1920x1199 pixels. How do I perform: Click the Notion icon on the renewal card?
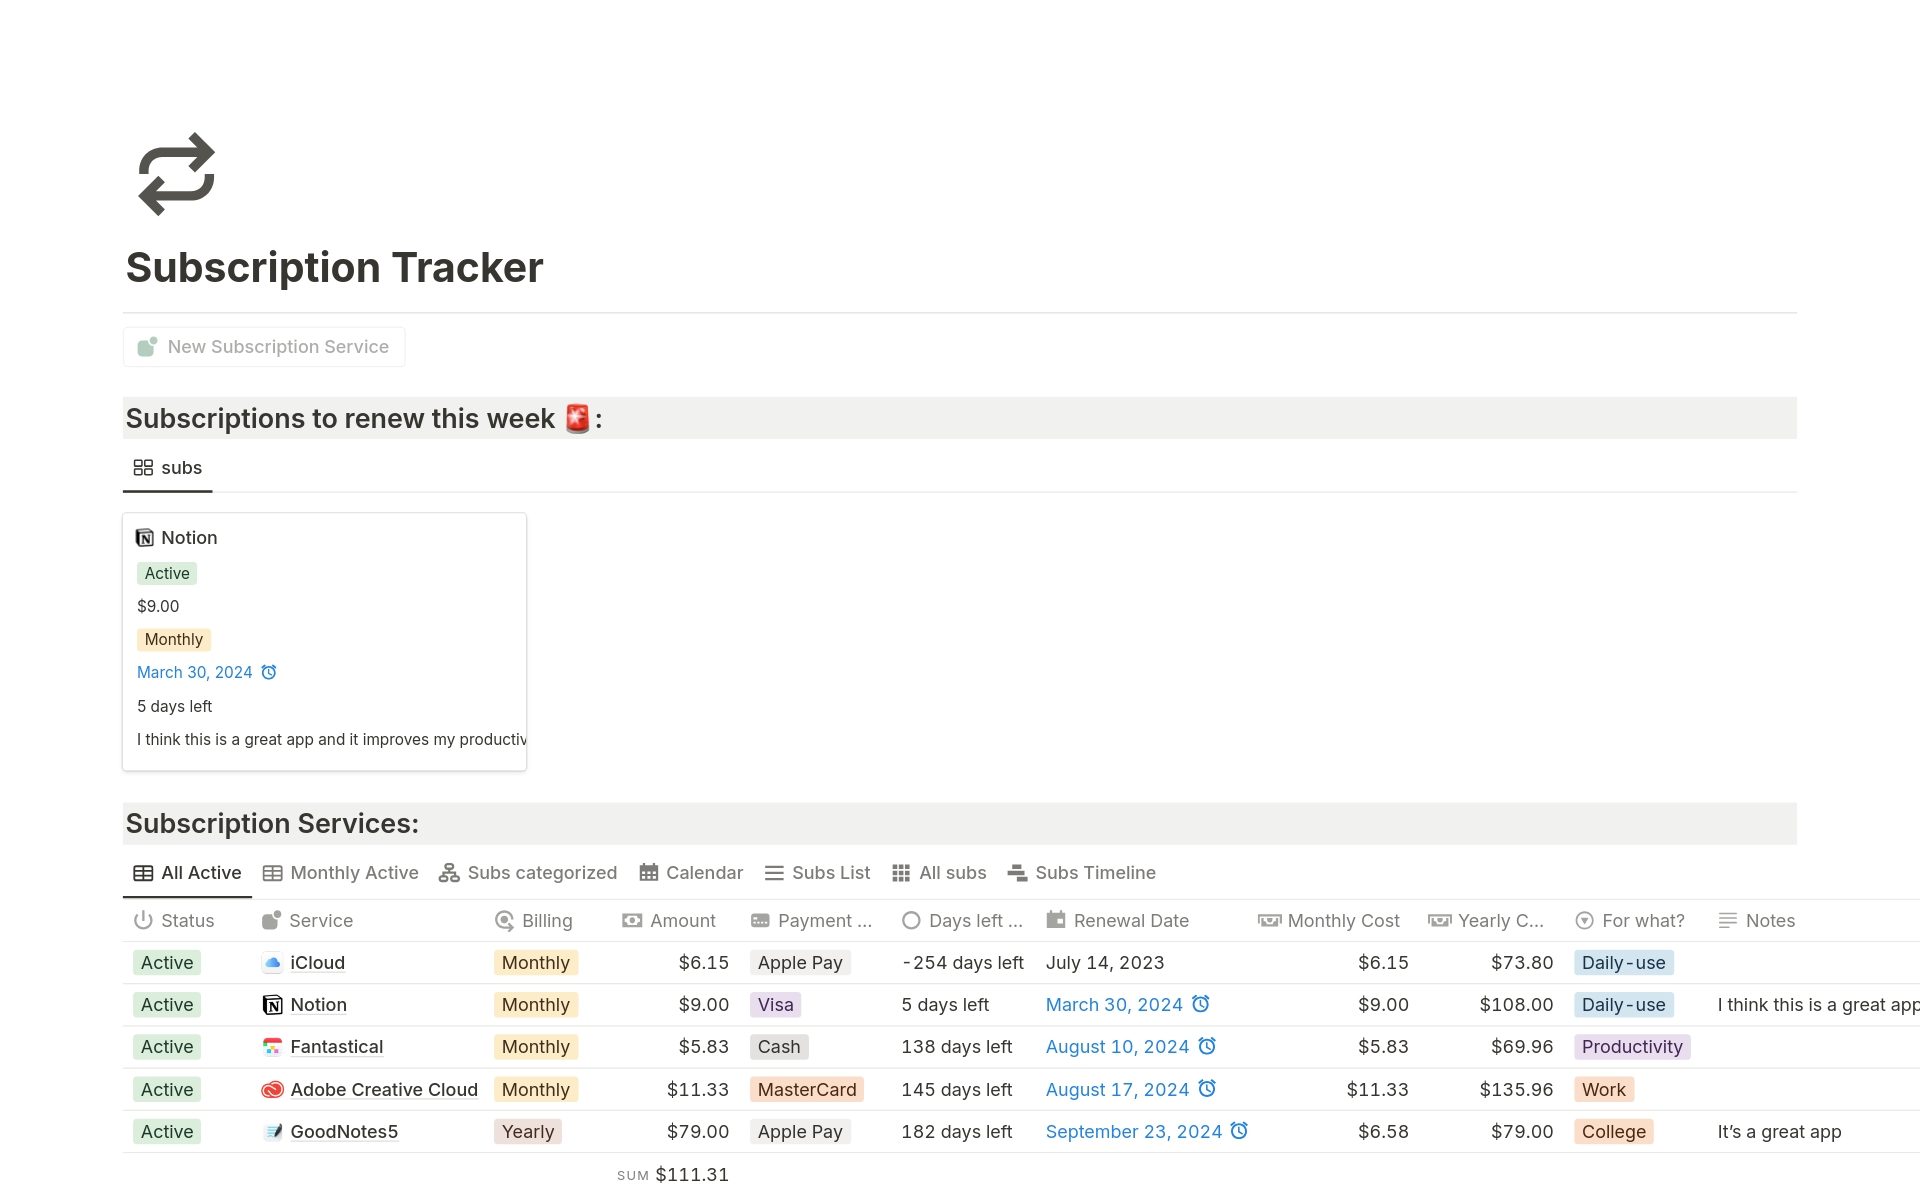(x=145, y=537)
